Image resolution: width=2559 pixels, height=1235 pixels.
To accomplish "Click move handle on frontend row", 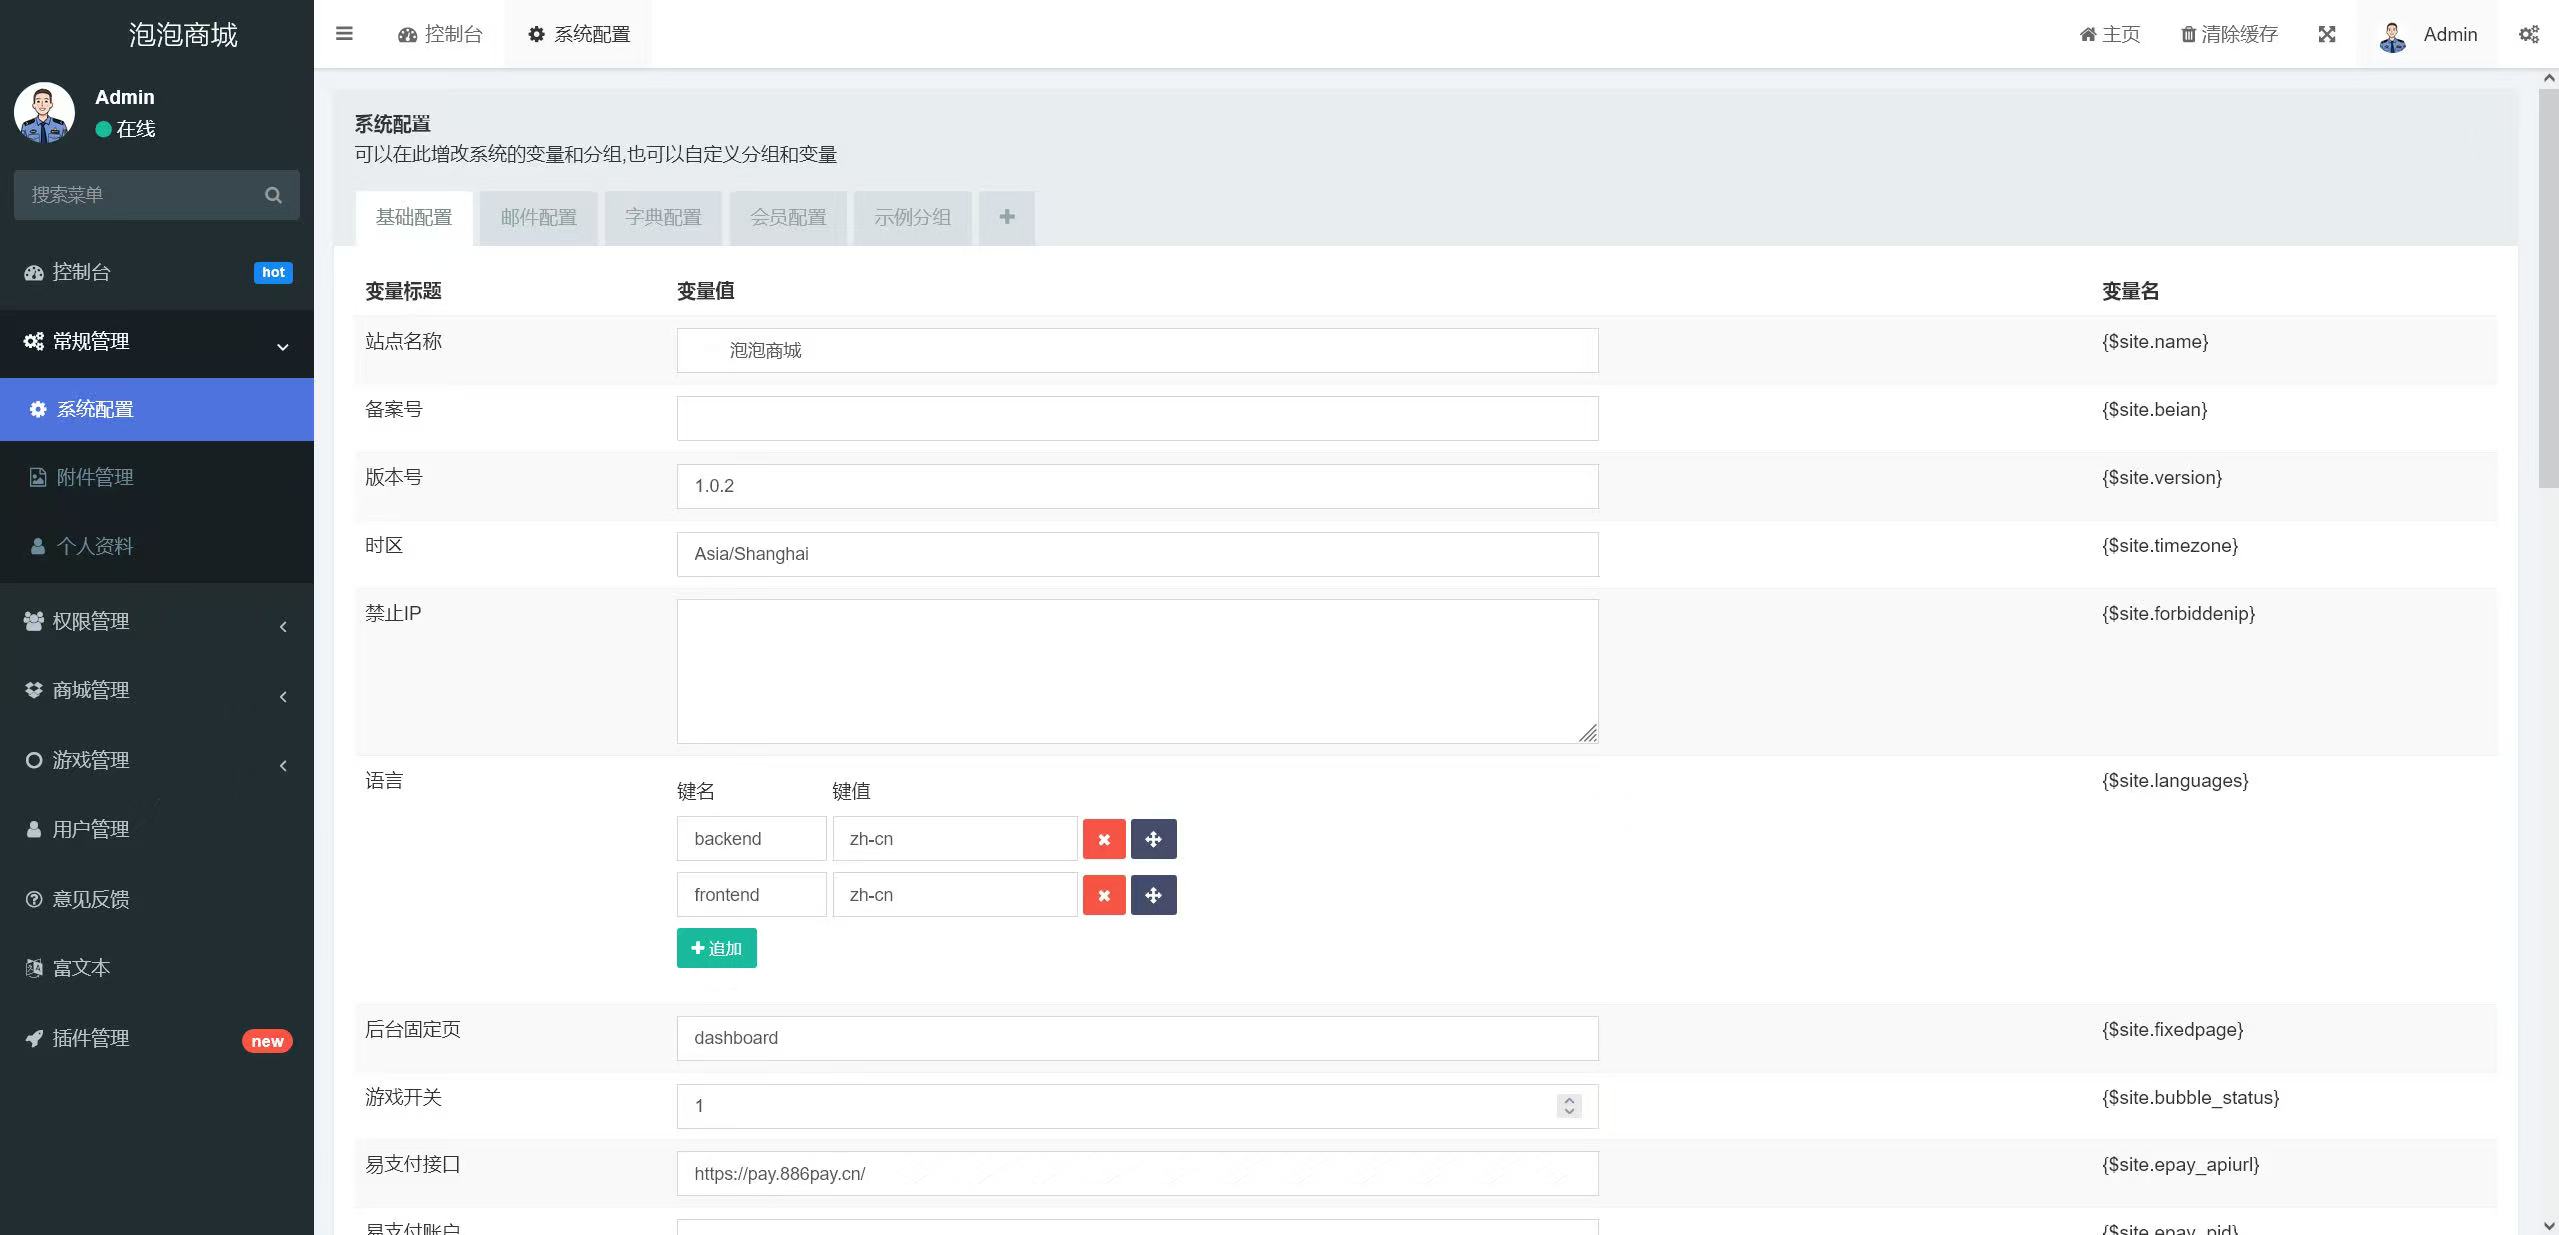I will point(1153,895).
